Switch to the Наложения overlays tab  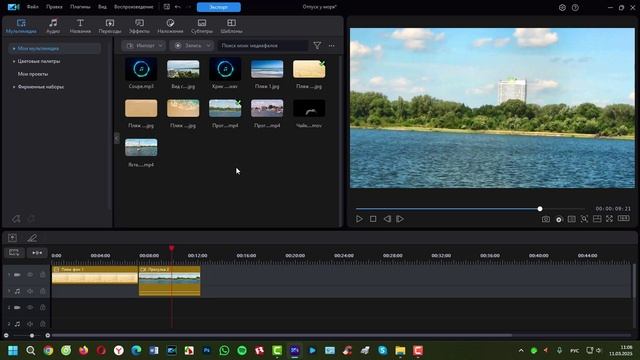point(170,26)
